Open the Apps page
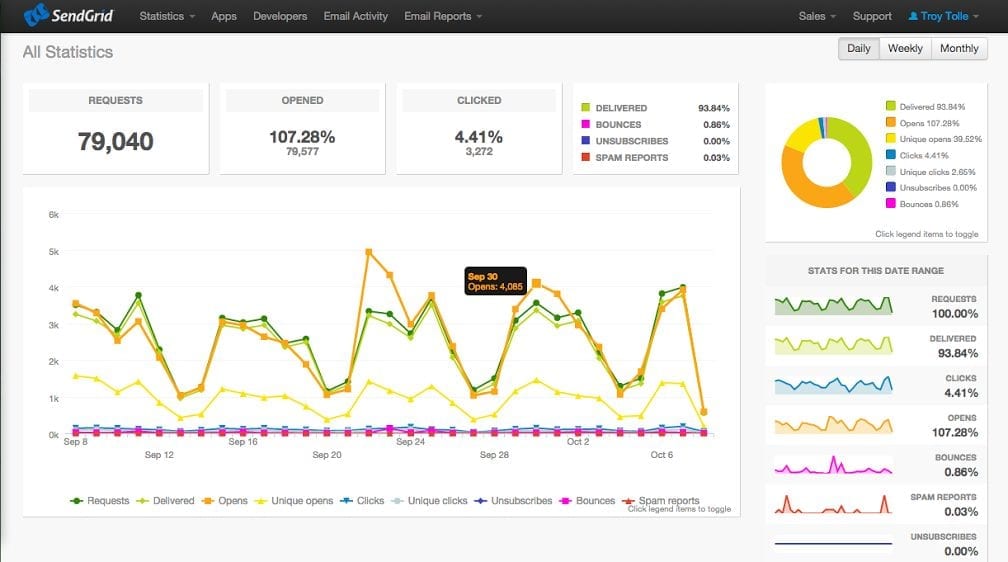1008x562 pixels. (224, 16)
